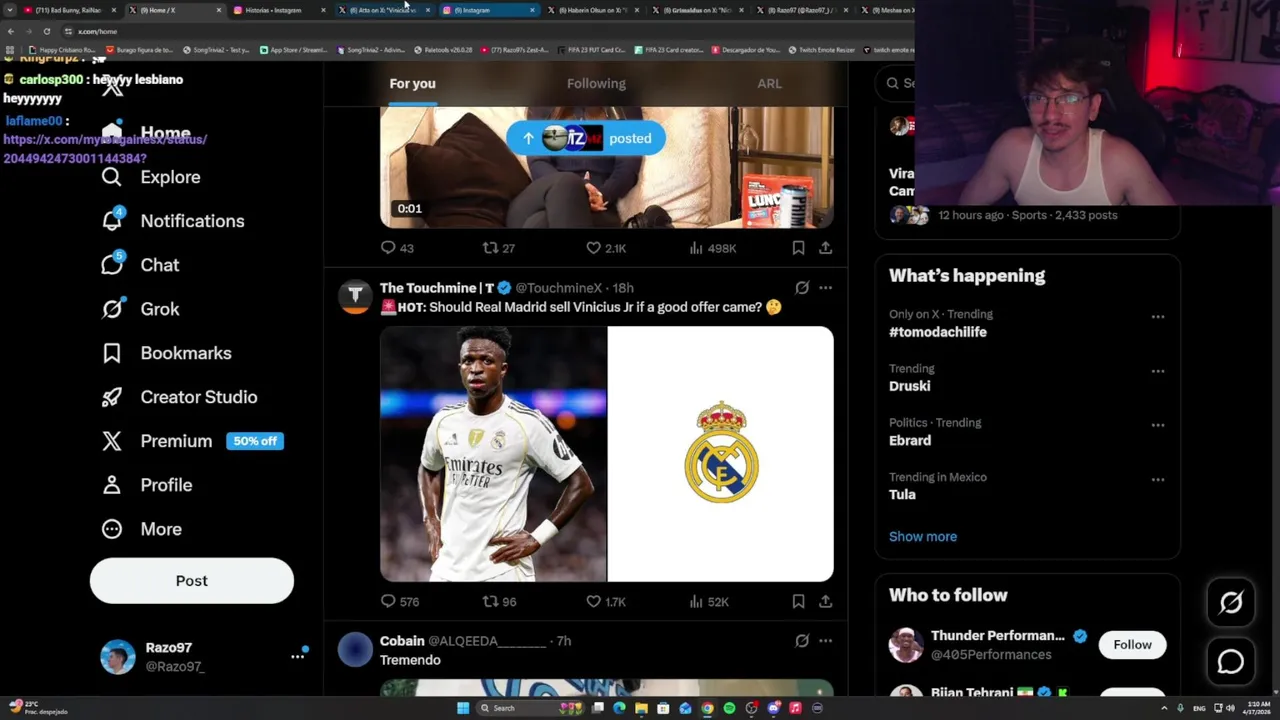Image resolution: width=1280 pixels, height=720 pixels.
Task: Open options for Ebrard trend
Action: (x=1158, y=425)
